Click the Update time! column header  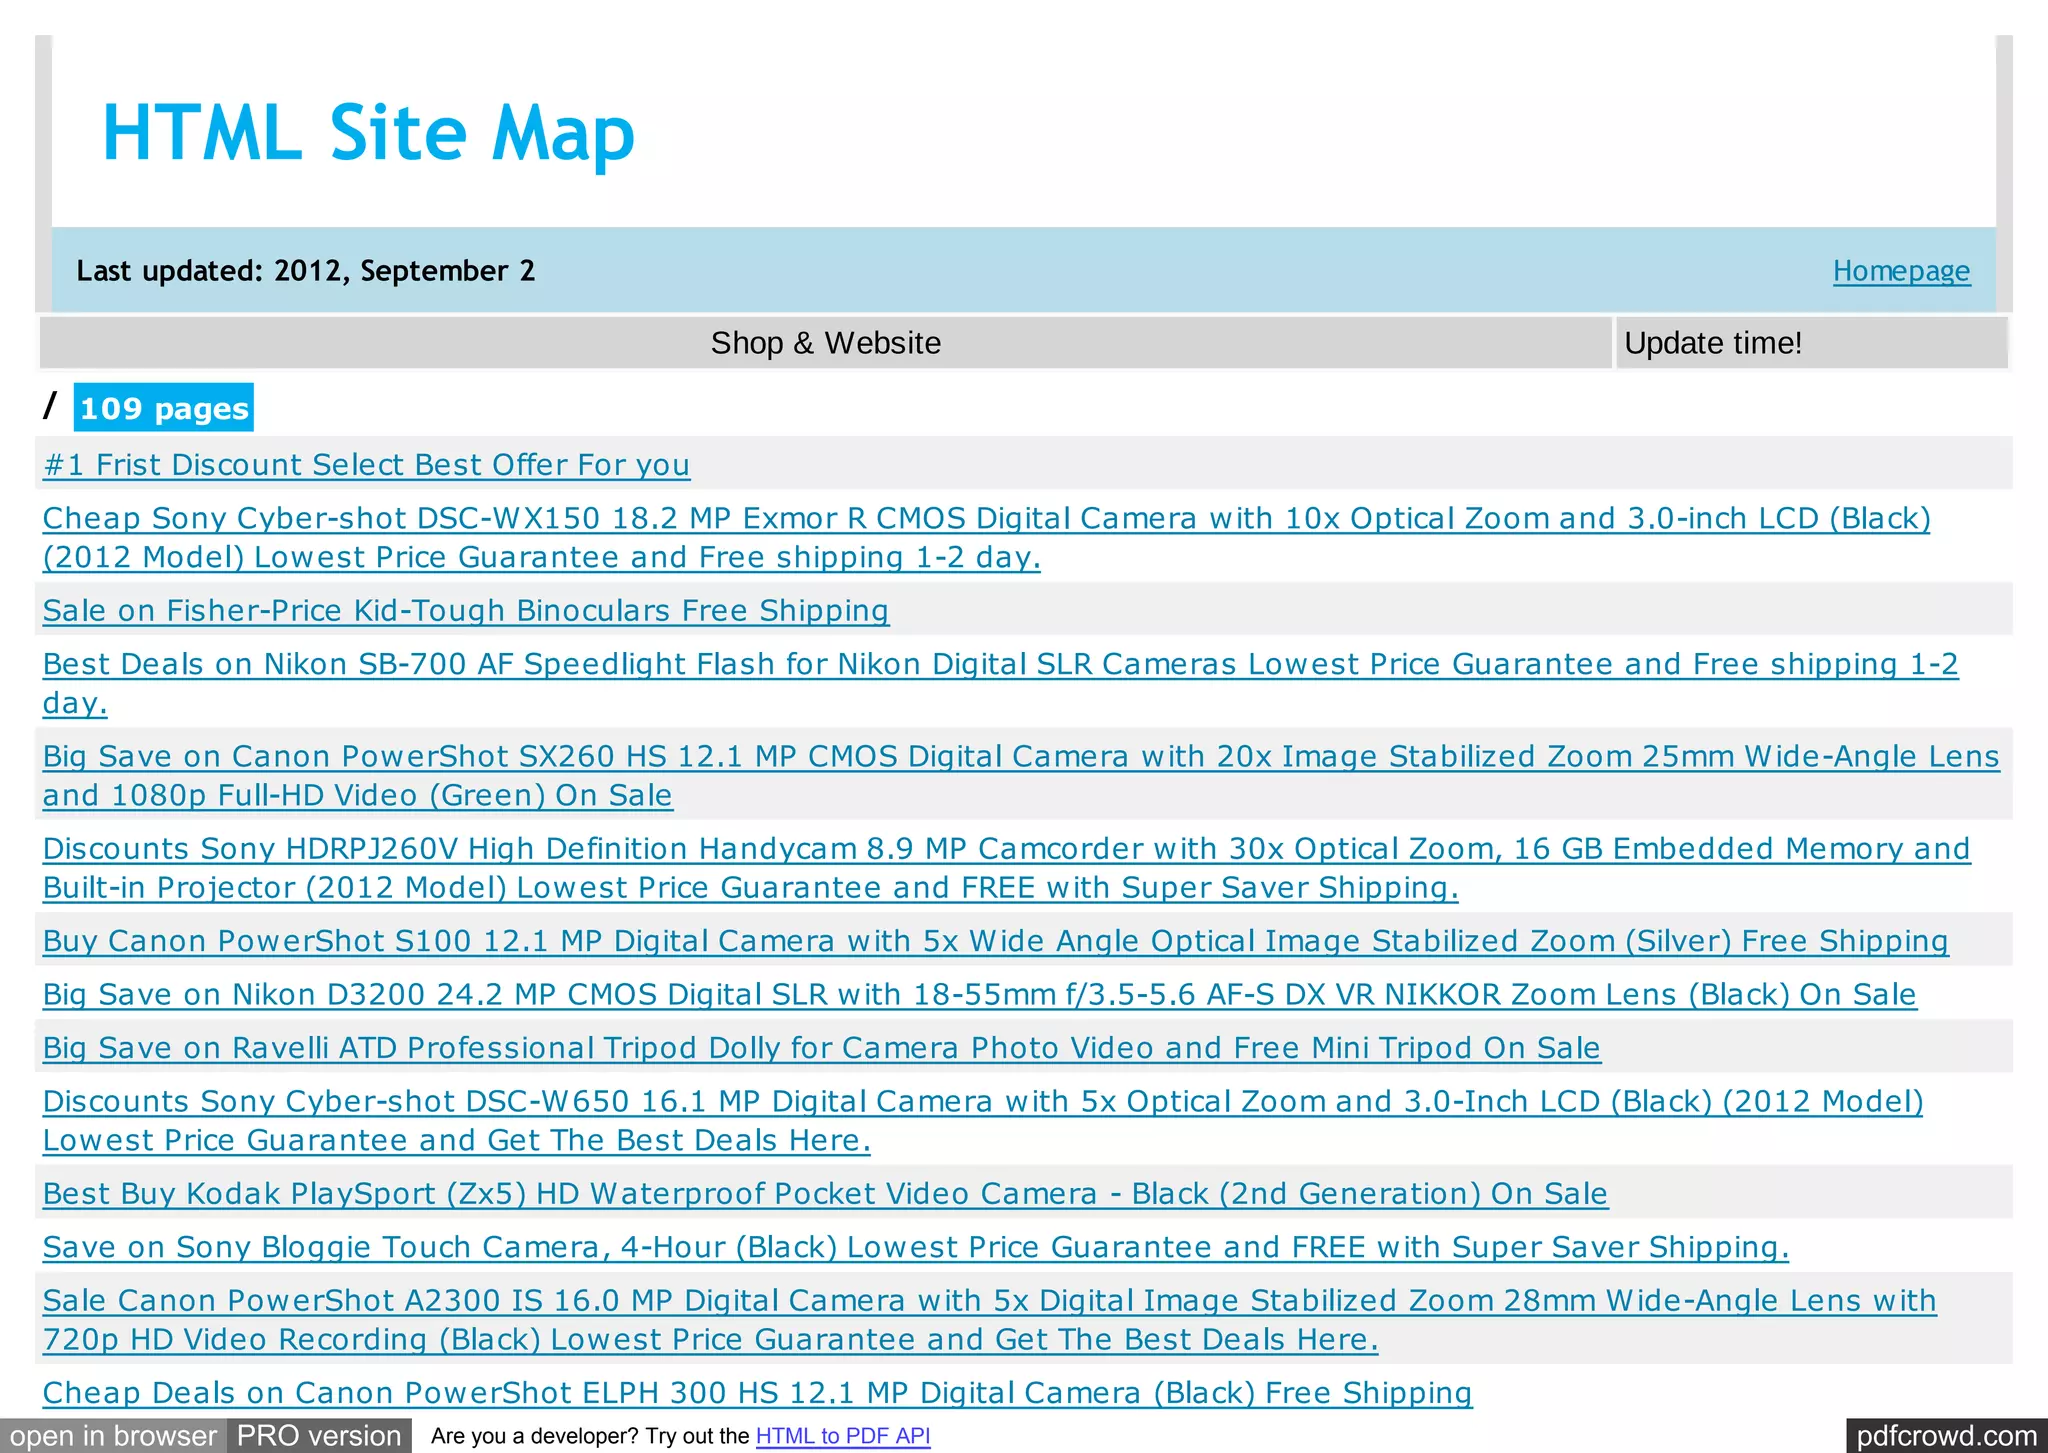coord(1712,343)
